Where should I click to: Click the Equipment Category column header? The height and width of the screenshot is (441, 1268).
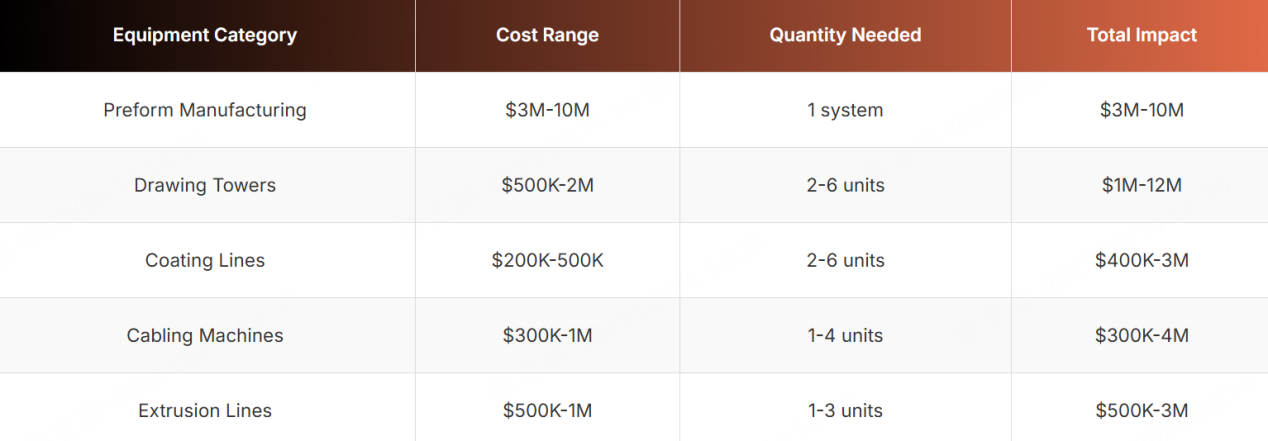pyautogui.click(x=205, y=35)
